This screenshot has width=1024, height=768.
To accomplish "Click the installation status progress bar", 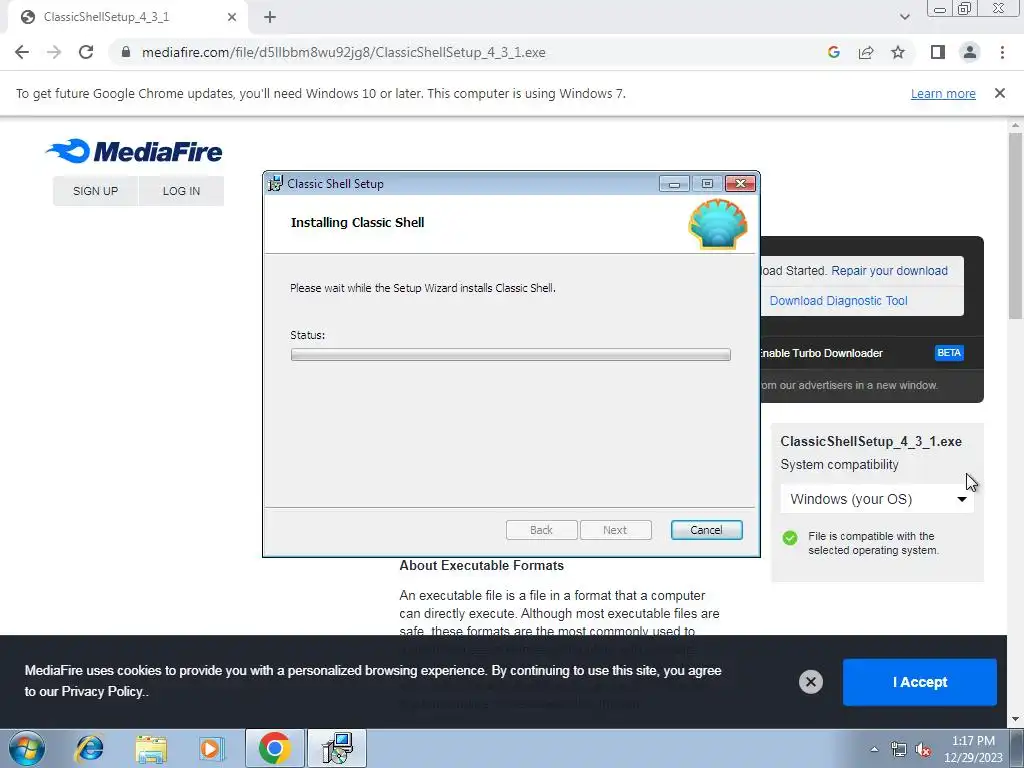I will pos(511,355).
